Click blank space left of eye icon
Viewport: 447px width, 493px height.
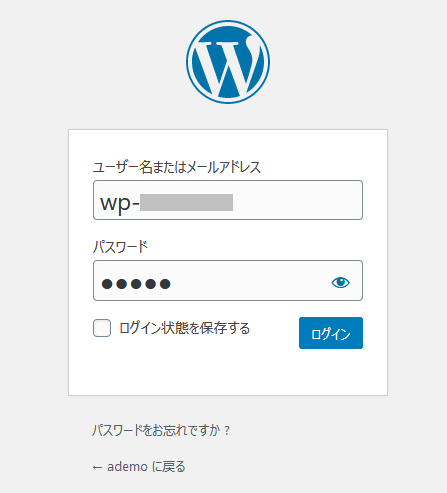(250, 283)
